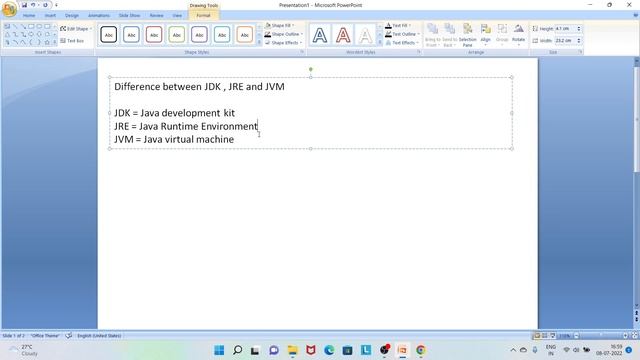This screenshot has height=360, width=640.
Task: Click the 'Difference between JDK , JRE and JVM' heading
Action: [199, 87]
